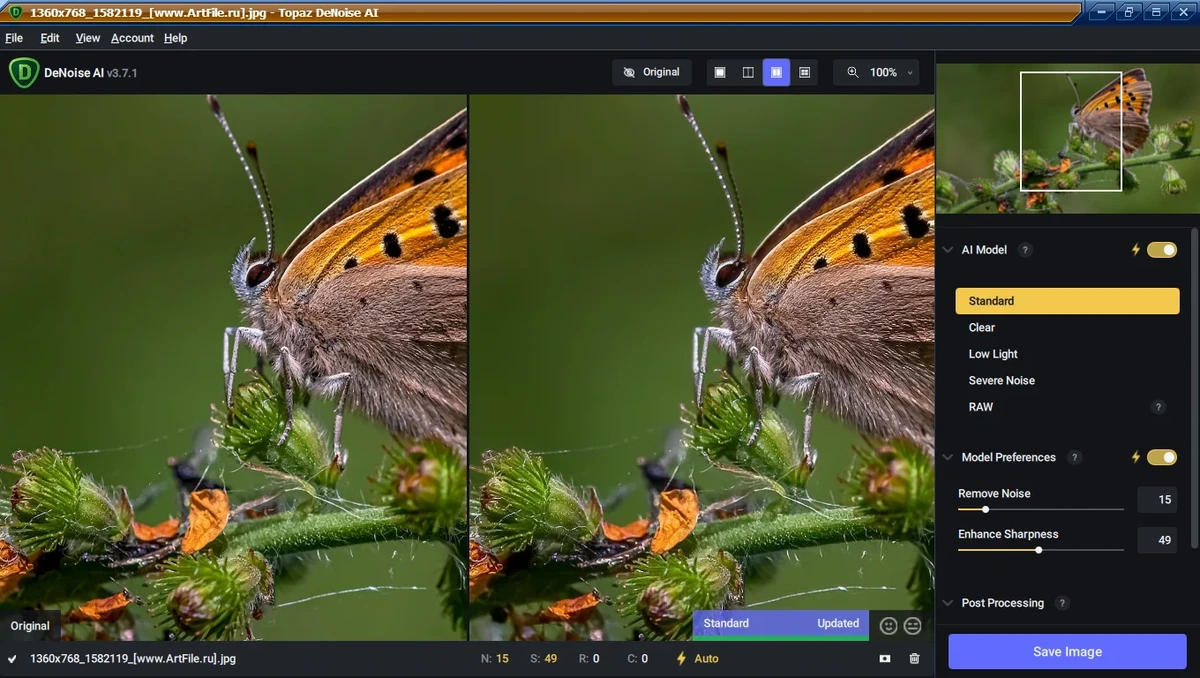Screen dimensions: 1200x678
Task: Click the butterfly navigator thumbnail
Action: (1067, 138)
